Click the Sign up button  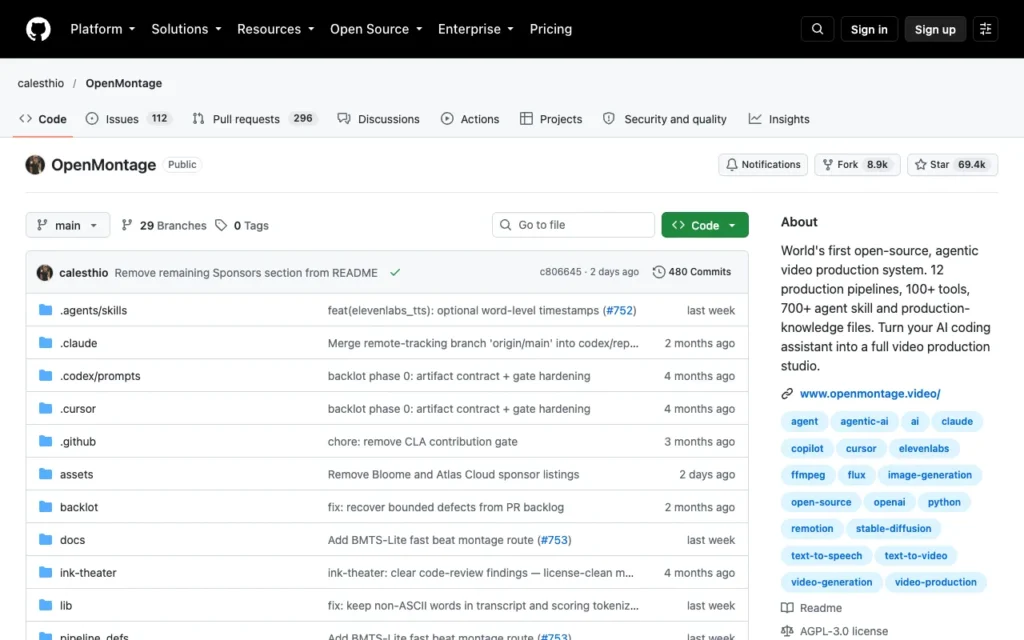935,29
